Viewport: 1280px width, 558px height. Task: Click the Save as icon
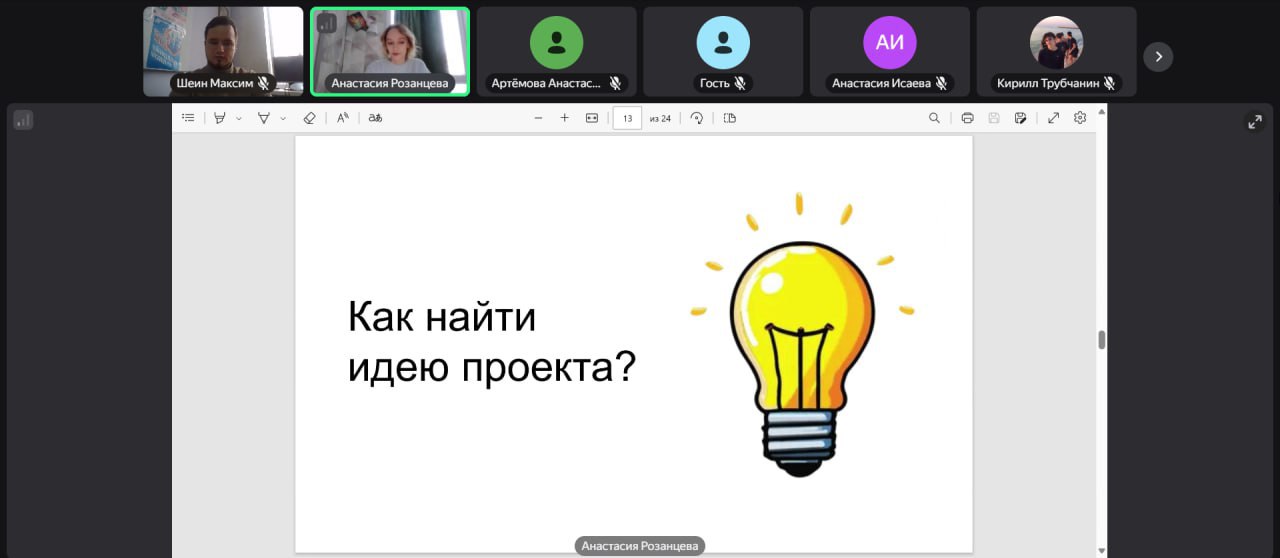coord(1020,118)
